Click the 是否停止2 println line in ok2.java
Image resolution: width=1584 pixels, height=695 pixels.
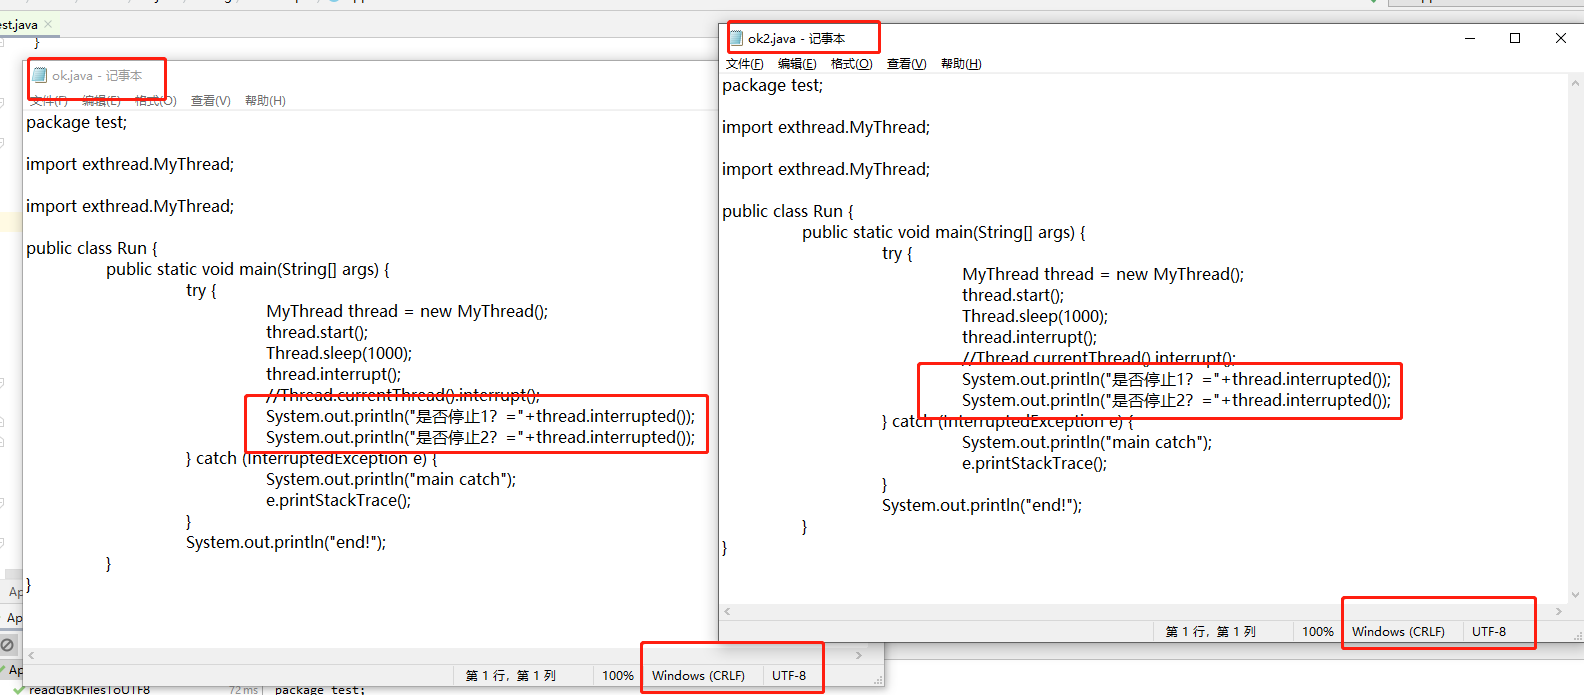1176,401
